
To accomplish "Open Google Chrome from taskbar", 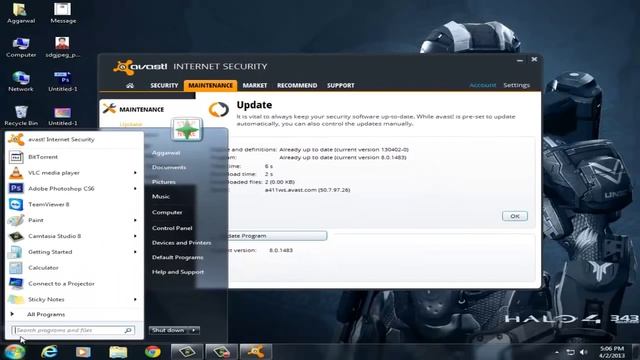I will pyautogui.click(x=153, y=351).
